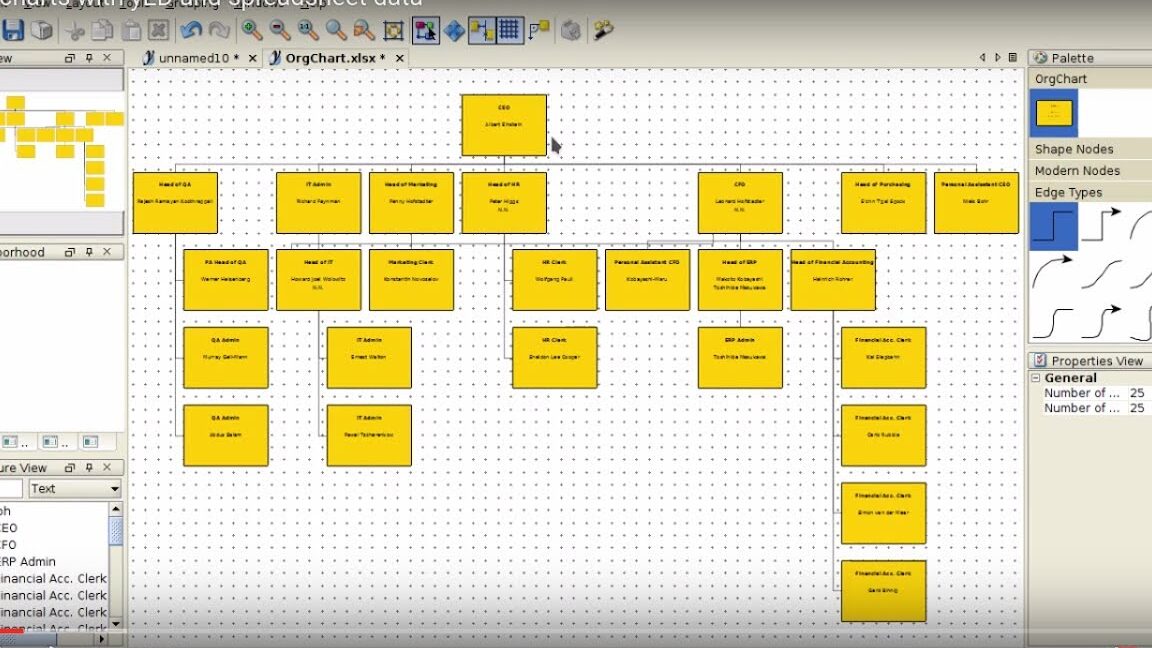Click the Redo toolbar icon
Image resolution: width=1152 pixels, height=648 pixels.
[216, 29]
